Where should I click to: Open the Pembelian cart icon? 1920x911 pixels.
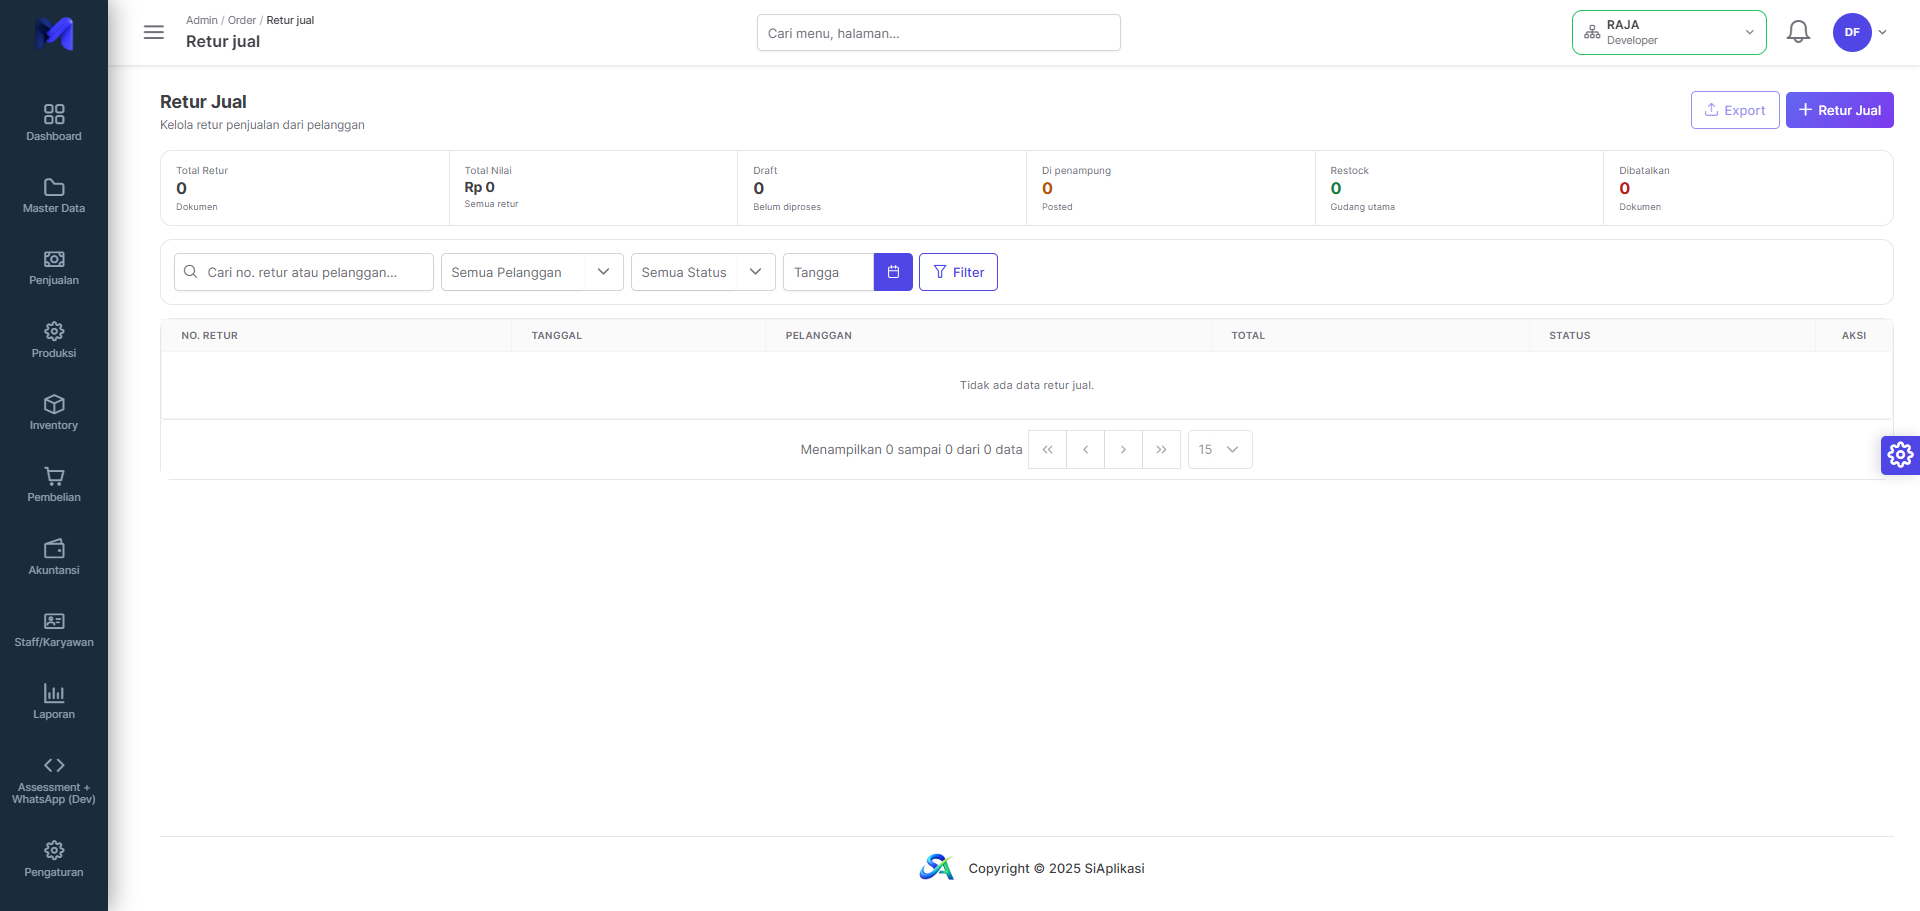pos(54,476)
